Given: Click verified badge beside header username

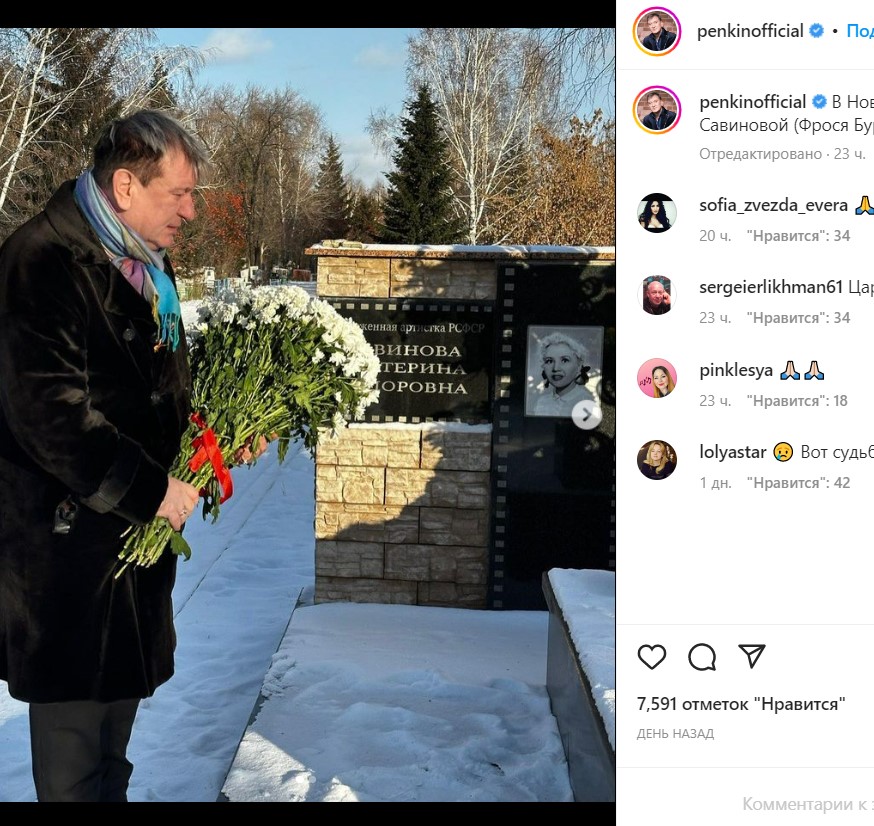Looking at the screenshot, I should [816, 31].
